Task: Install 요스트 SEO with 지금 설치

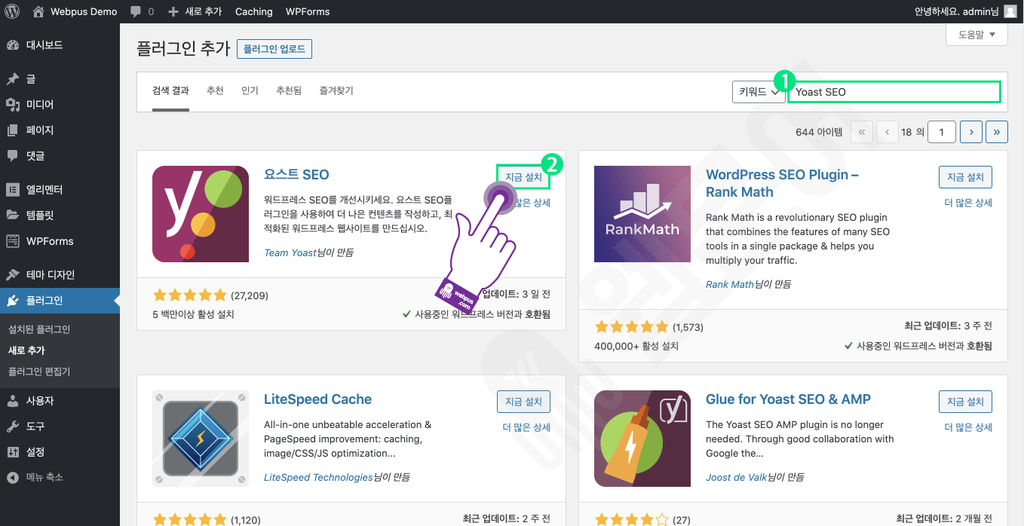Action: coord(523,176)
